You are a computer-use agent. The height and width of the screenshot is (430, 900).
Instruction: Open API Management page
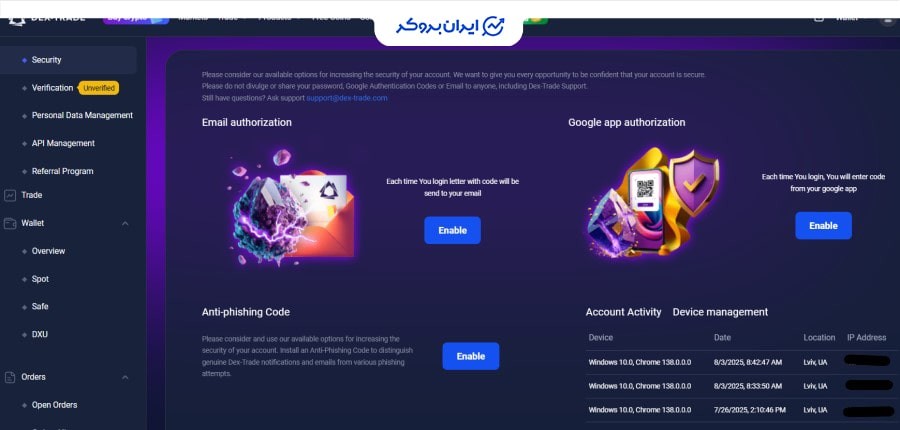(x=63, y=144)
